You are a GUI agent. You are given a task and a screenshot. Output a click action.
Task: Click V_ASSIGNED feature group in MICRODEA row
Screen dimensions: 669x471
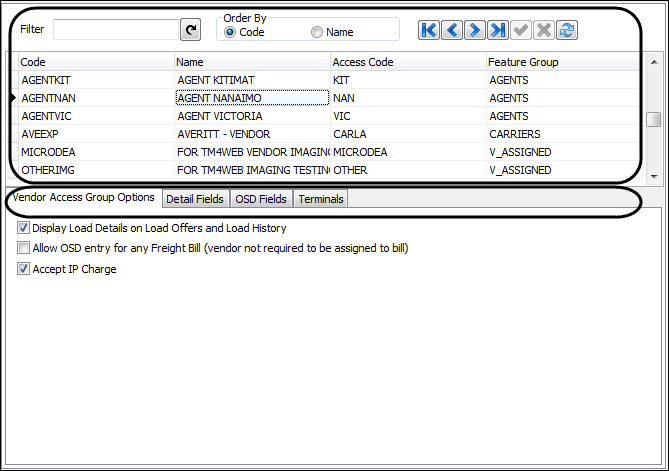coord(563,152)
